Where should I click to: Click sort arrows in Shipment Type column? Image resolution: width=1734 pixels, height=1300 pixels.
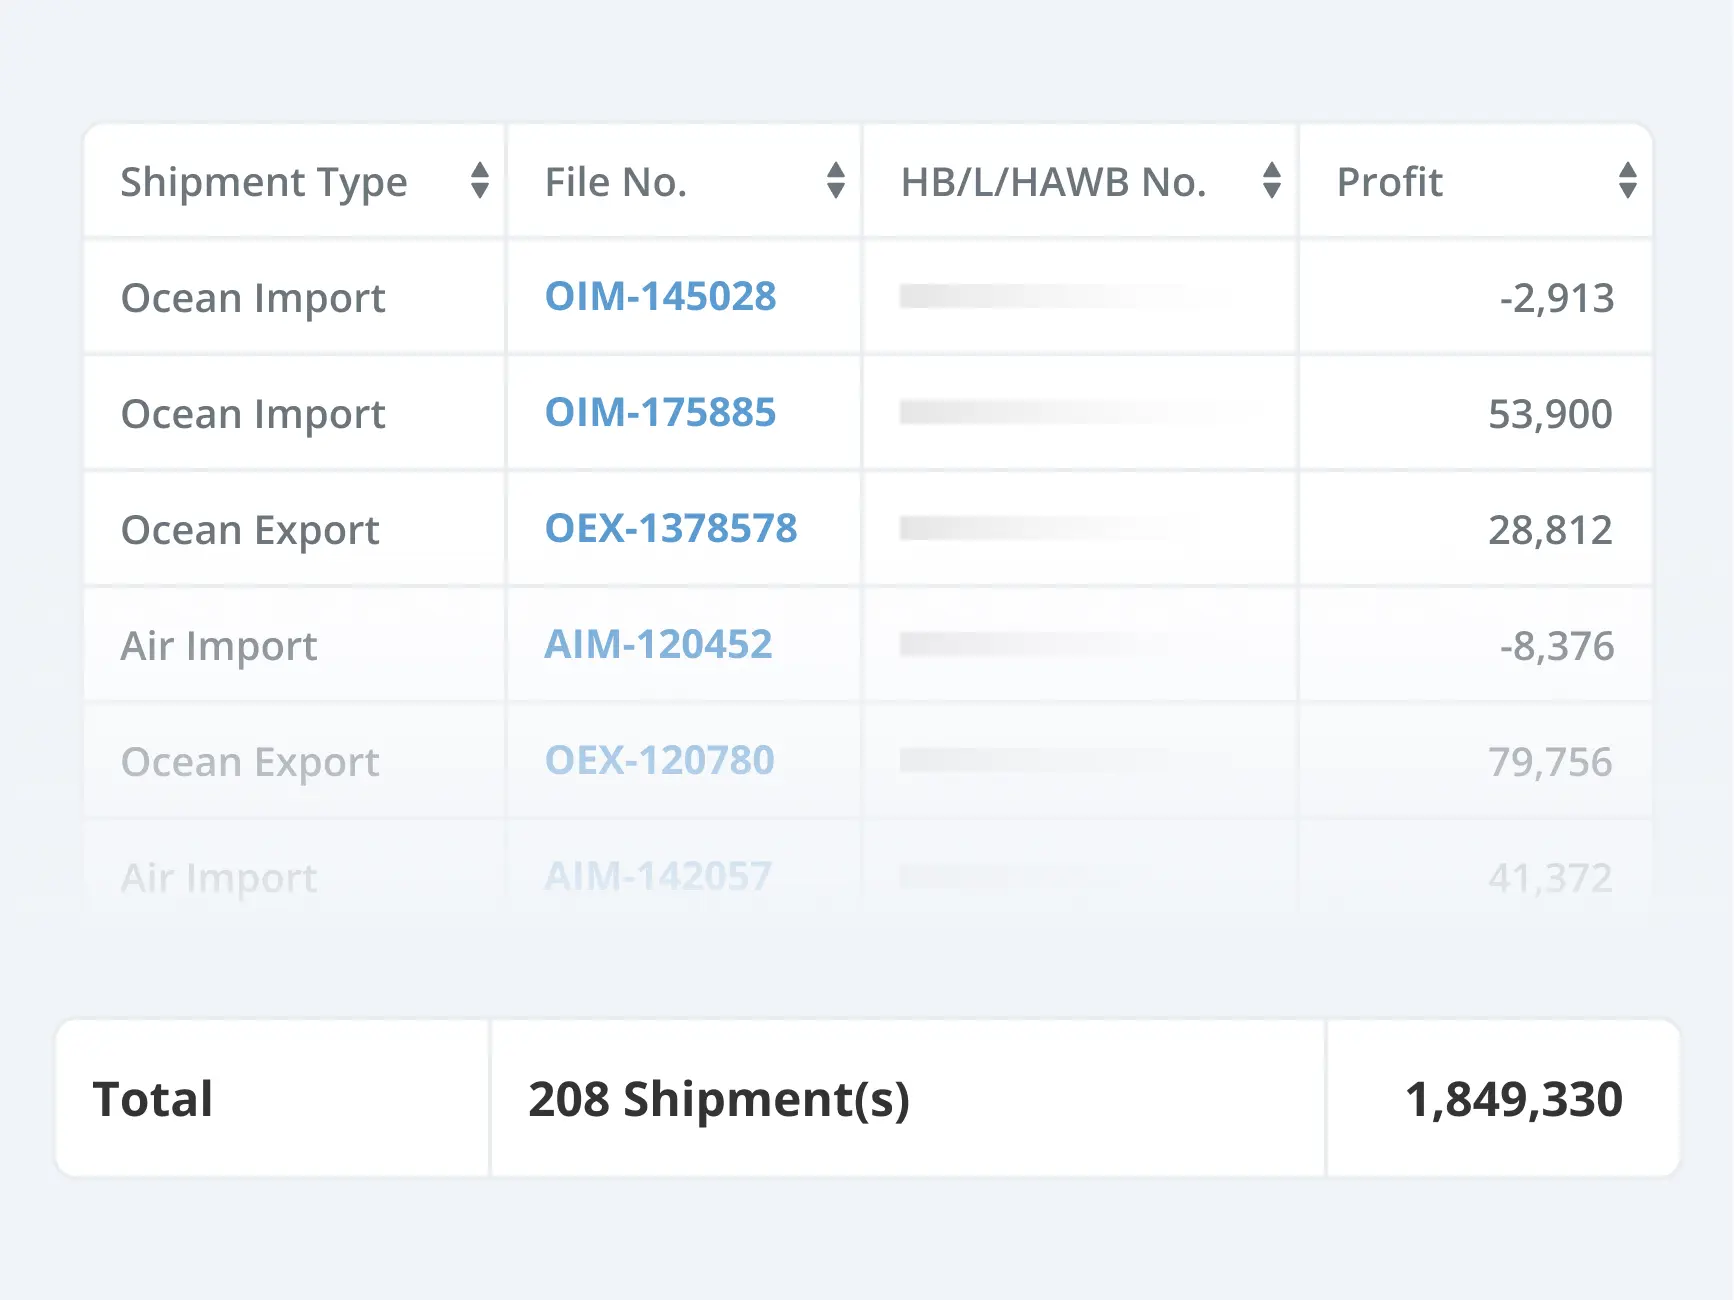coord(480,181)
